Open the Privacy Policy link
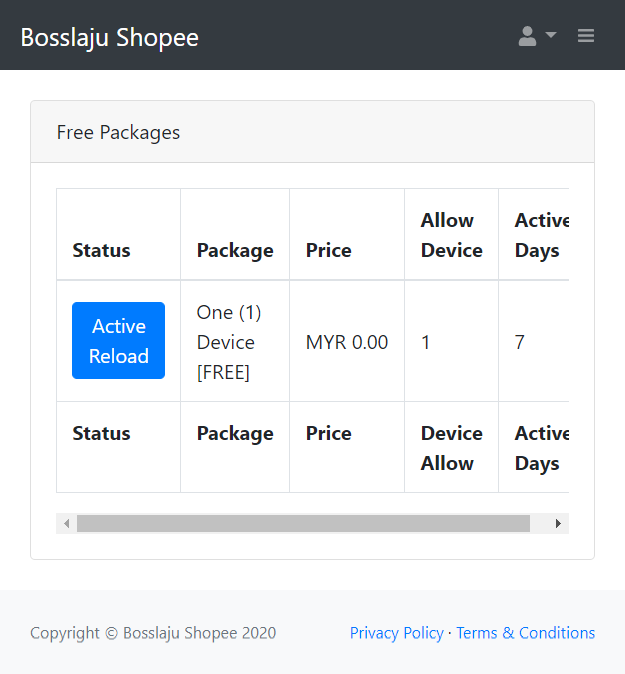The height and width of the screenshot is (674, 625). point(397,633)
